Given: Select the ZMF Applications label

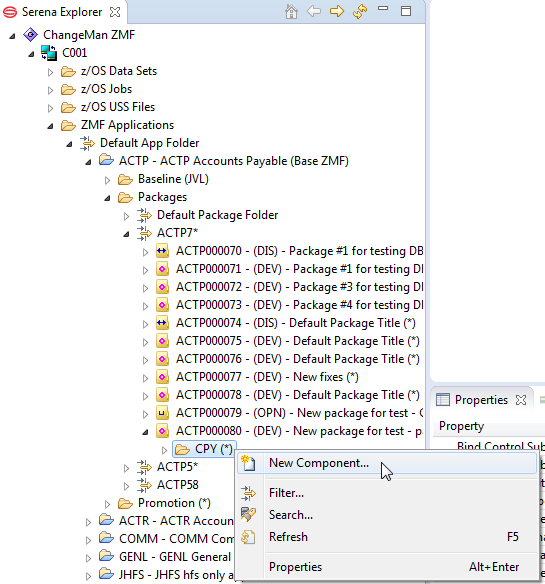Looking at the screenshot, I should pos(127,125).
